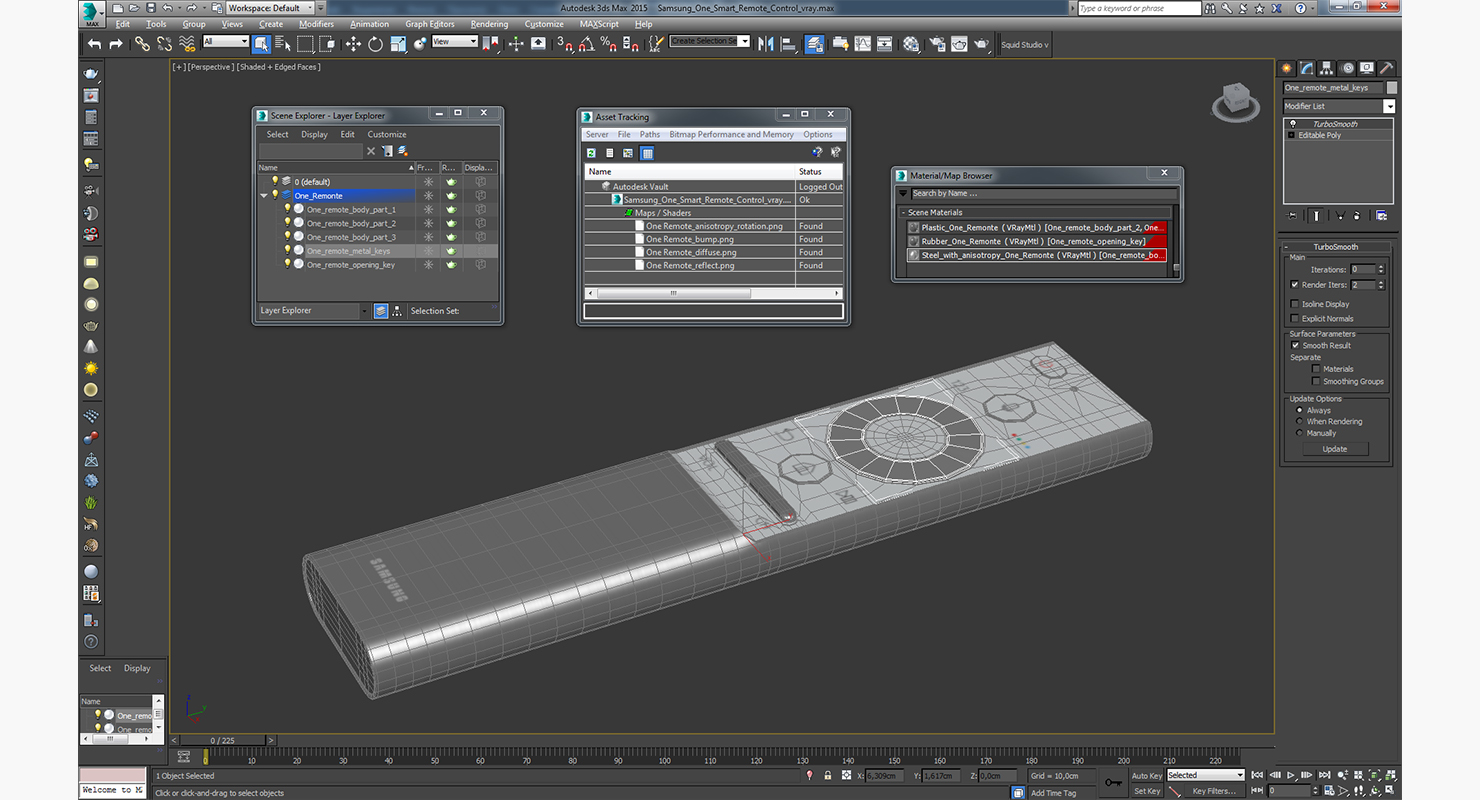Toggle the Angle Snap icon
Viewport: 1480px width, 800px height.
586,44
